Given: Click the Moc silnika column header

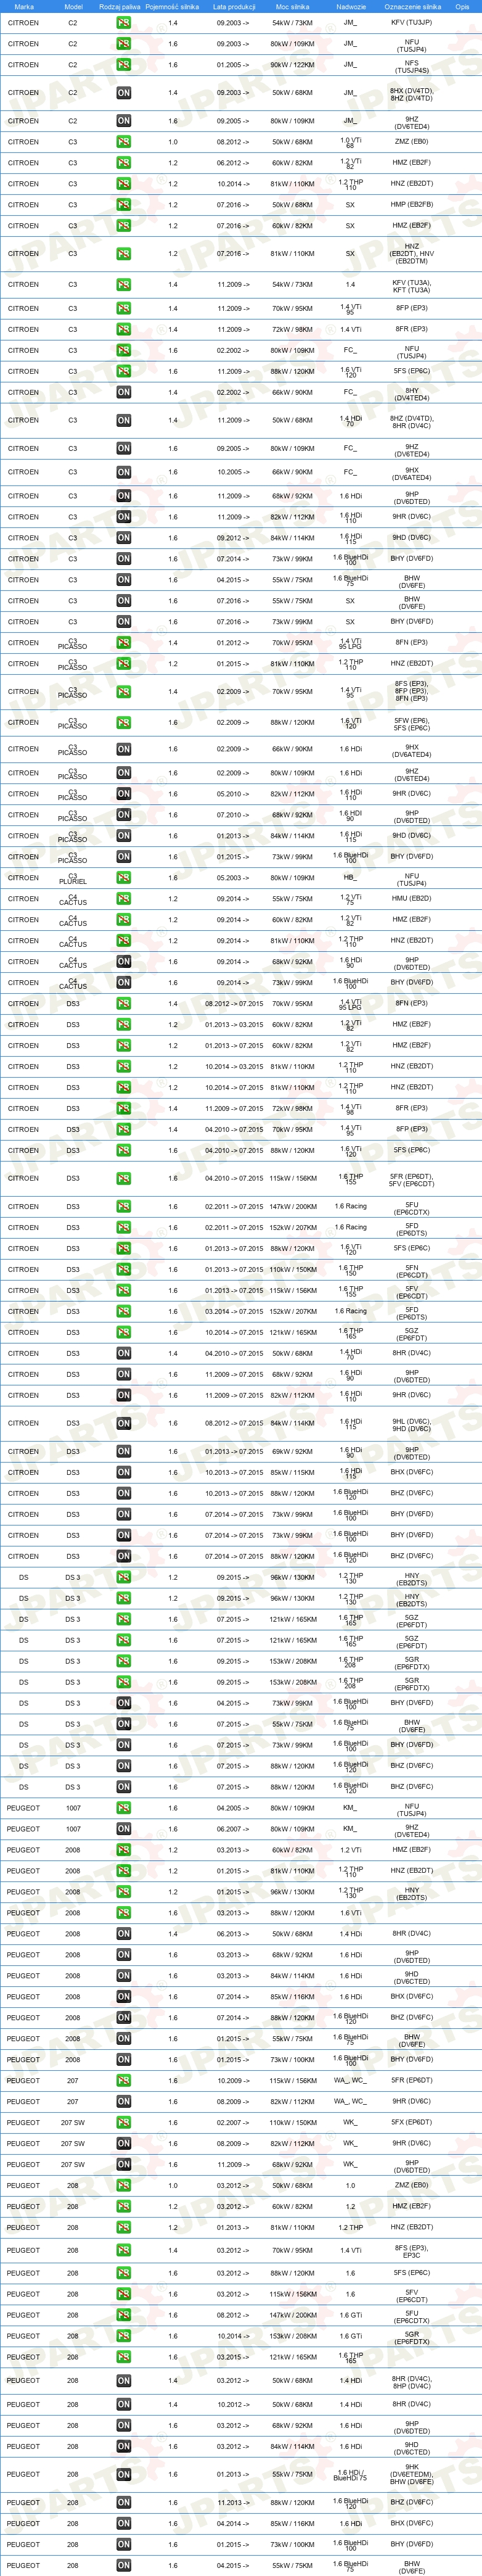Looking at the screenshot, I should click(292, 6).
